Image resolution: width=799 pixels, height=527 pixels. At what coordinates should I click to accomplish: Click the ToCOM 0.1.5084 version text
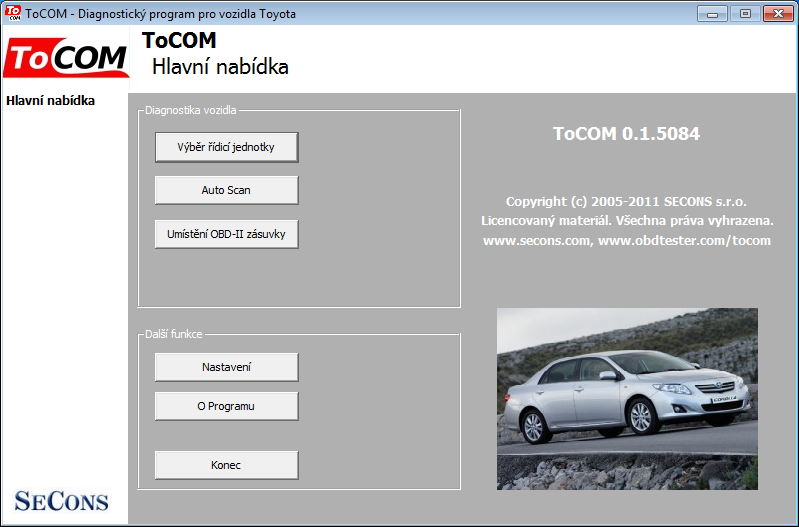(x=627, y=134)
